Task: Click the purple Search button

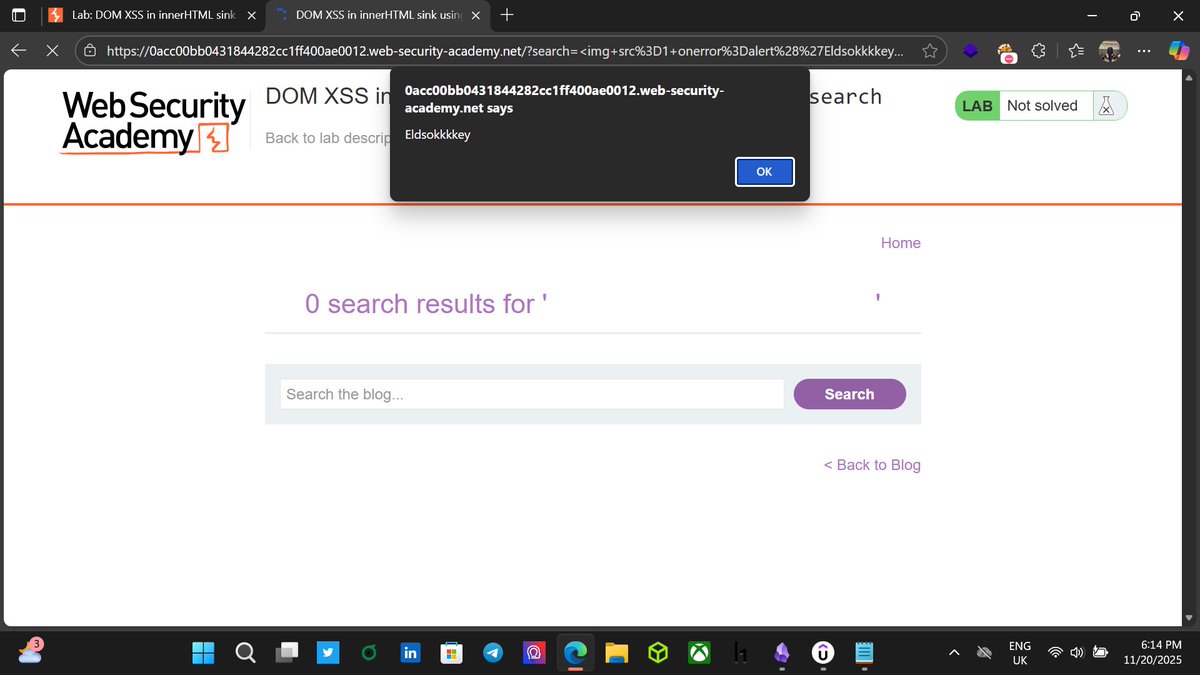Action: tap(850, 394)
